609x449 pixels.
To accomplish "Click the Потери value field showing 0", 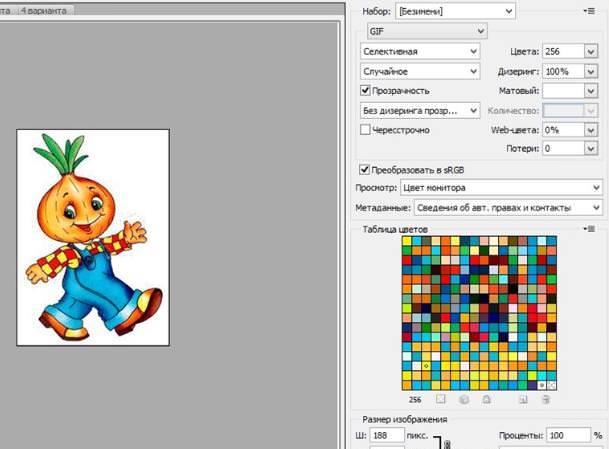I will (563, 148).
